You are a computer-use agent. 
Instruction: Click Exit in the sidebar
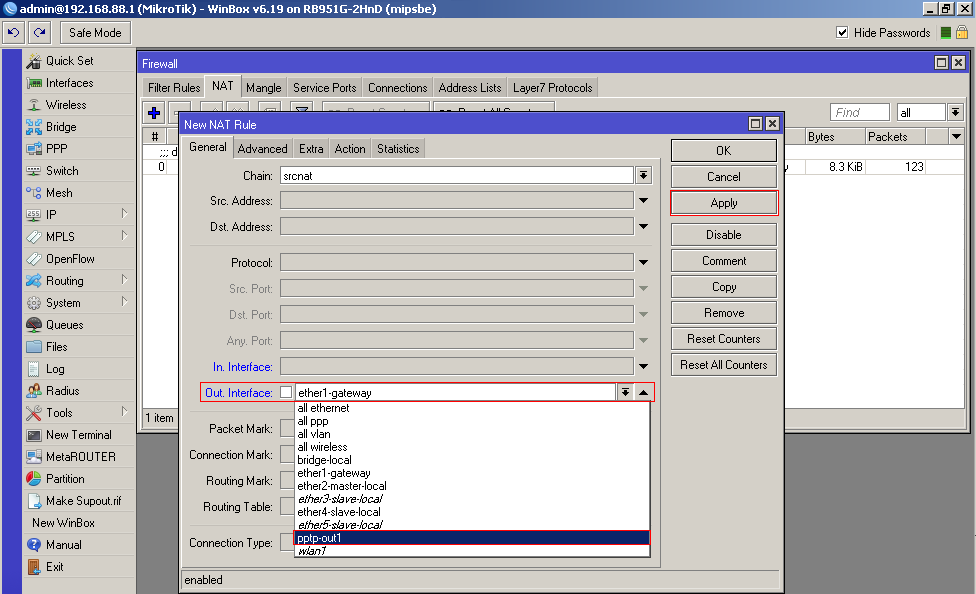[54, 567]
